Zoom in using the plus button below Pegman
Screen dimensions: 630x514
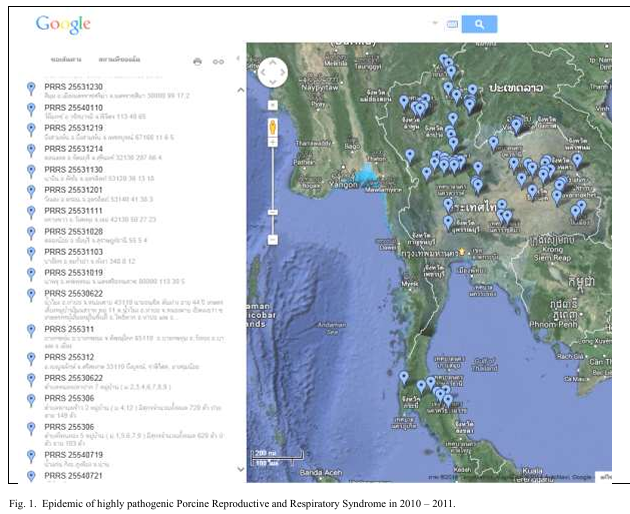tap(273, 142)
